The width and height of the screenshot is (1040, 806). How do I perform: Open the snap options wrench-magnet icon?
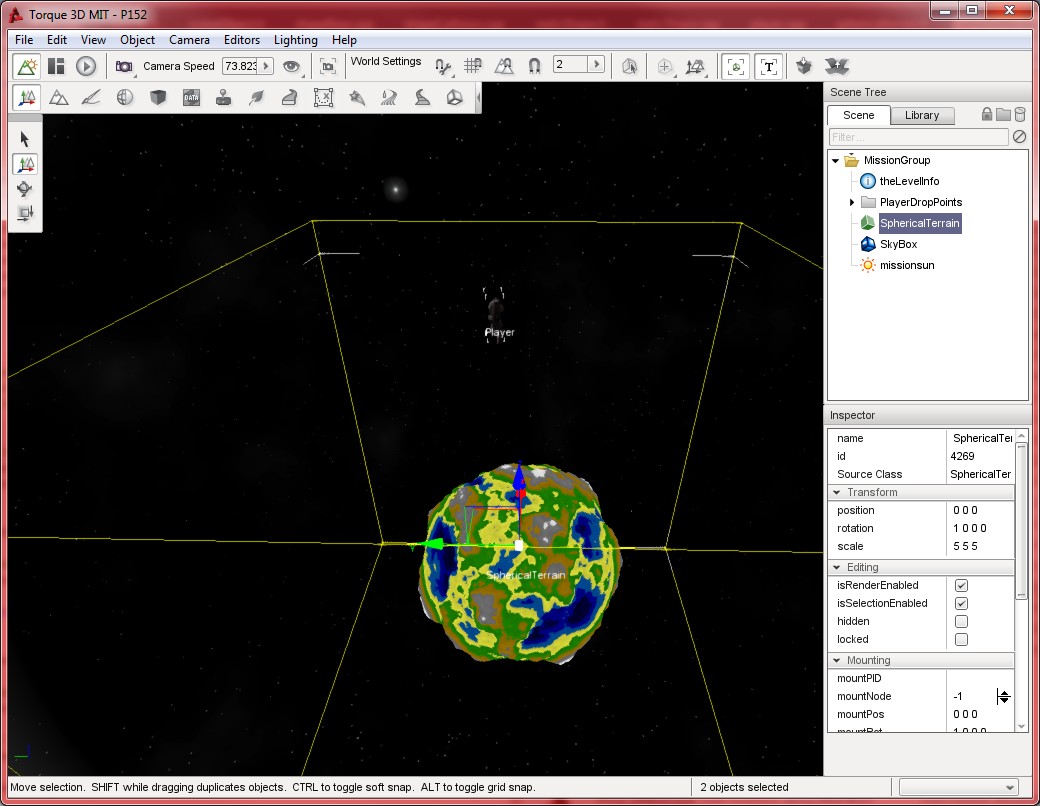point(443,66)
